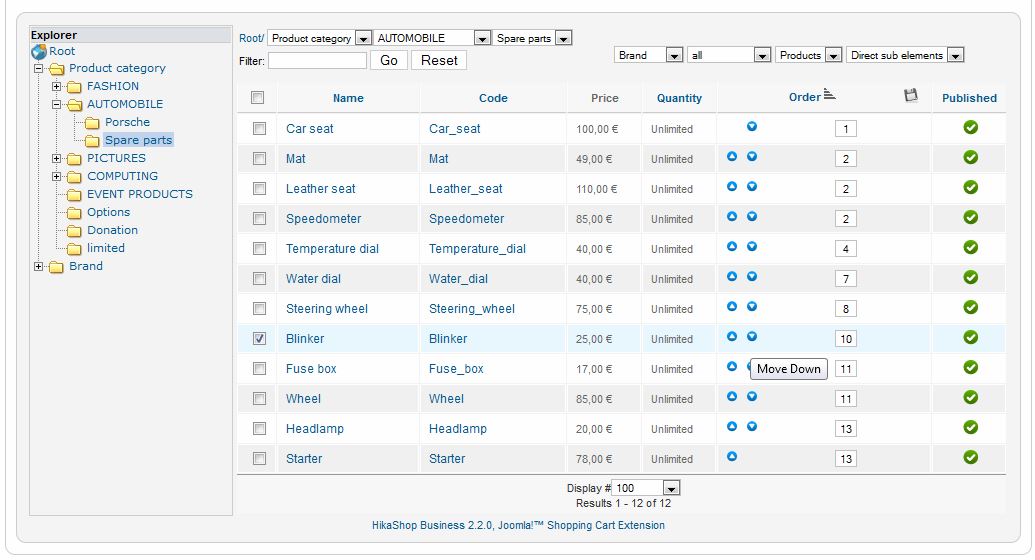1035x560 pixels.
Task: Click into the Filter text field
Action: click(317, 61)
